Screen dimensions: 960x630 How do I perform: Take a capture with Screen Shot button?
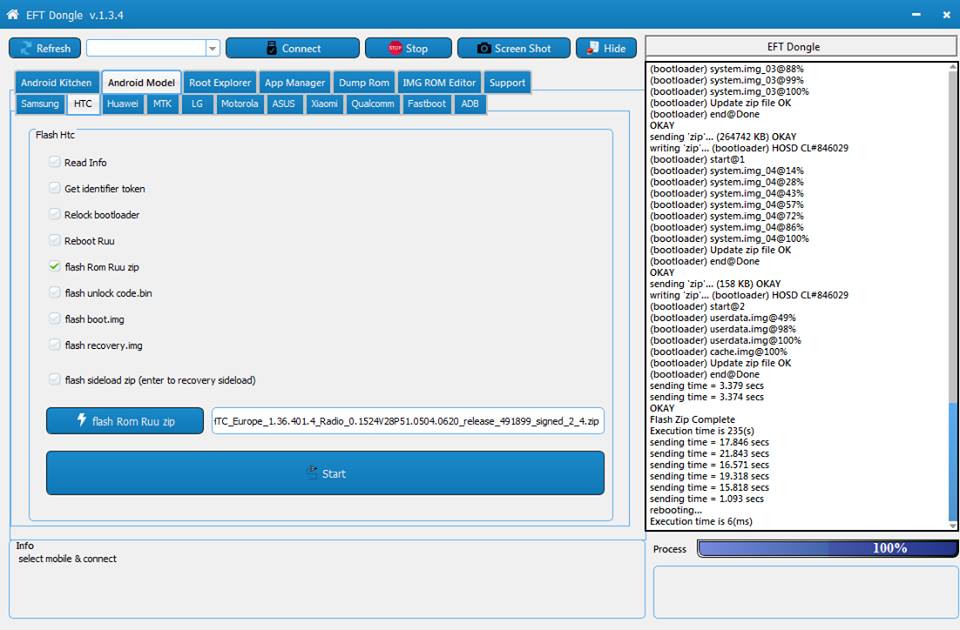514,48
